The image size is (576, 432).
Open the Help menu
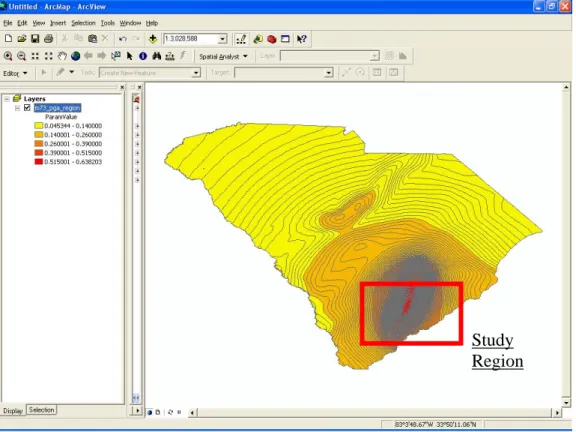[x=152, y=23]
